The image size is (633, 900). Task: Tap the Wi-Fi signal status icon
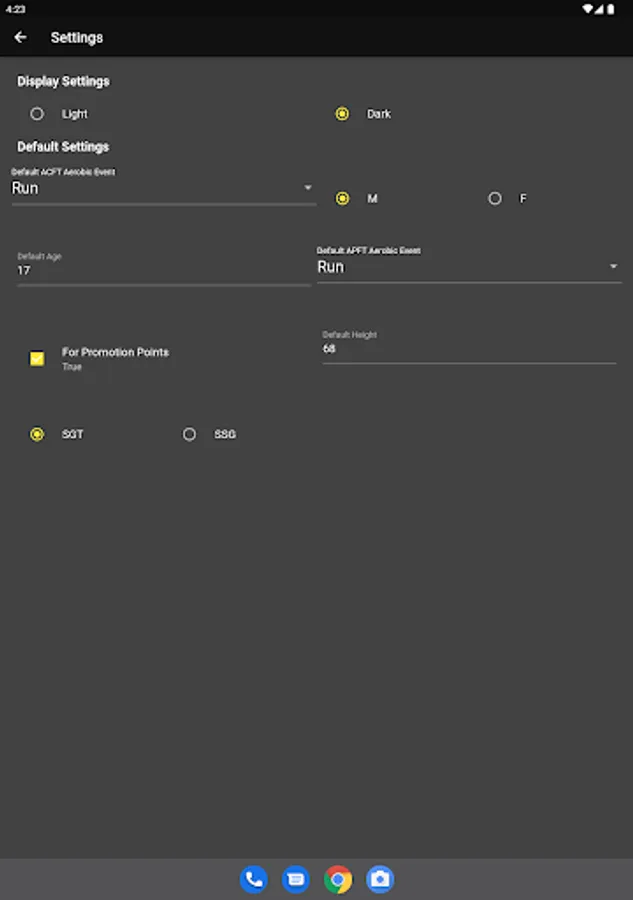(588, 8)
